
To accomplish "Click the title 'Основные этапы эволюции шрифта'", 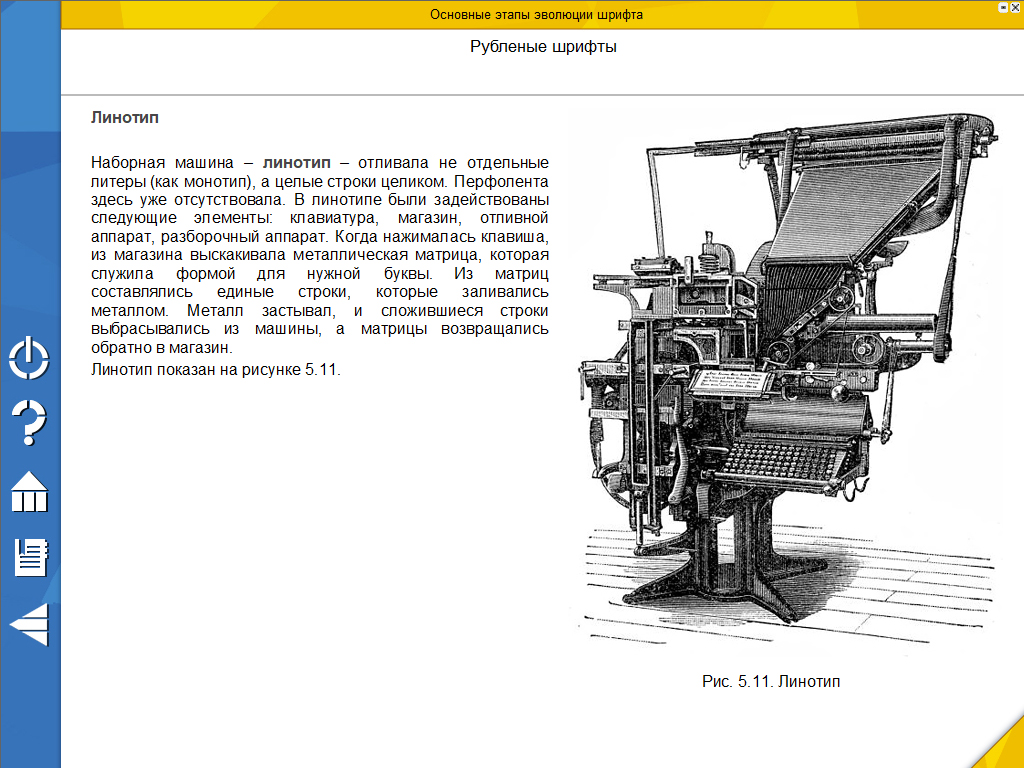I will 536,15.
